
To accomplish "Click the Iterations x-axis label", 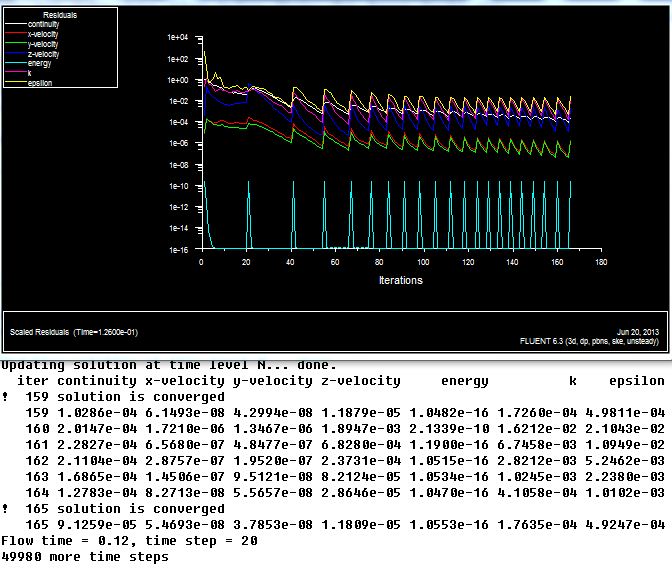I will (400, 280).
